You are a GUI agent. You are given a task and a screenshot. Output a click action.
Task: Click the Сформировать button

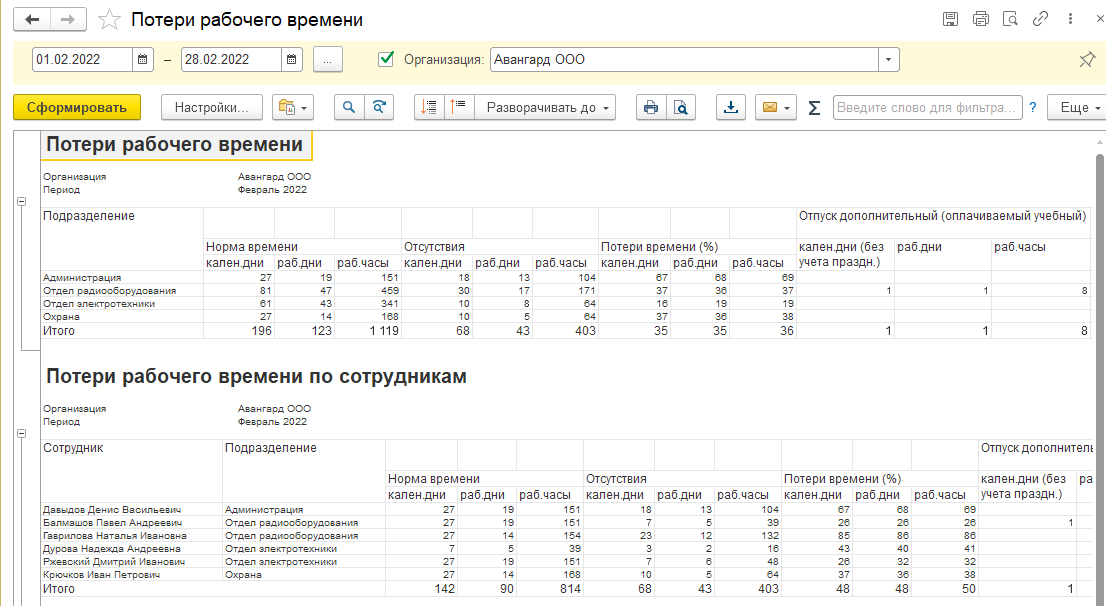pyautogui.click(x=77, y=108)
